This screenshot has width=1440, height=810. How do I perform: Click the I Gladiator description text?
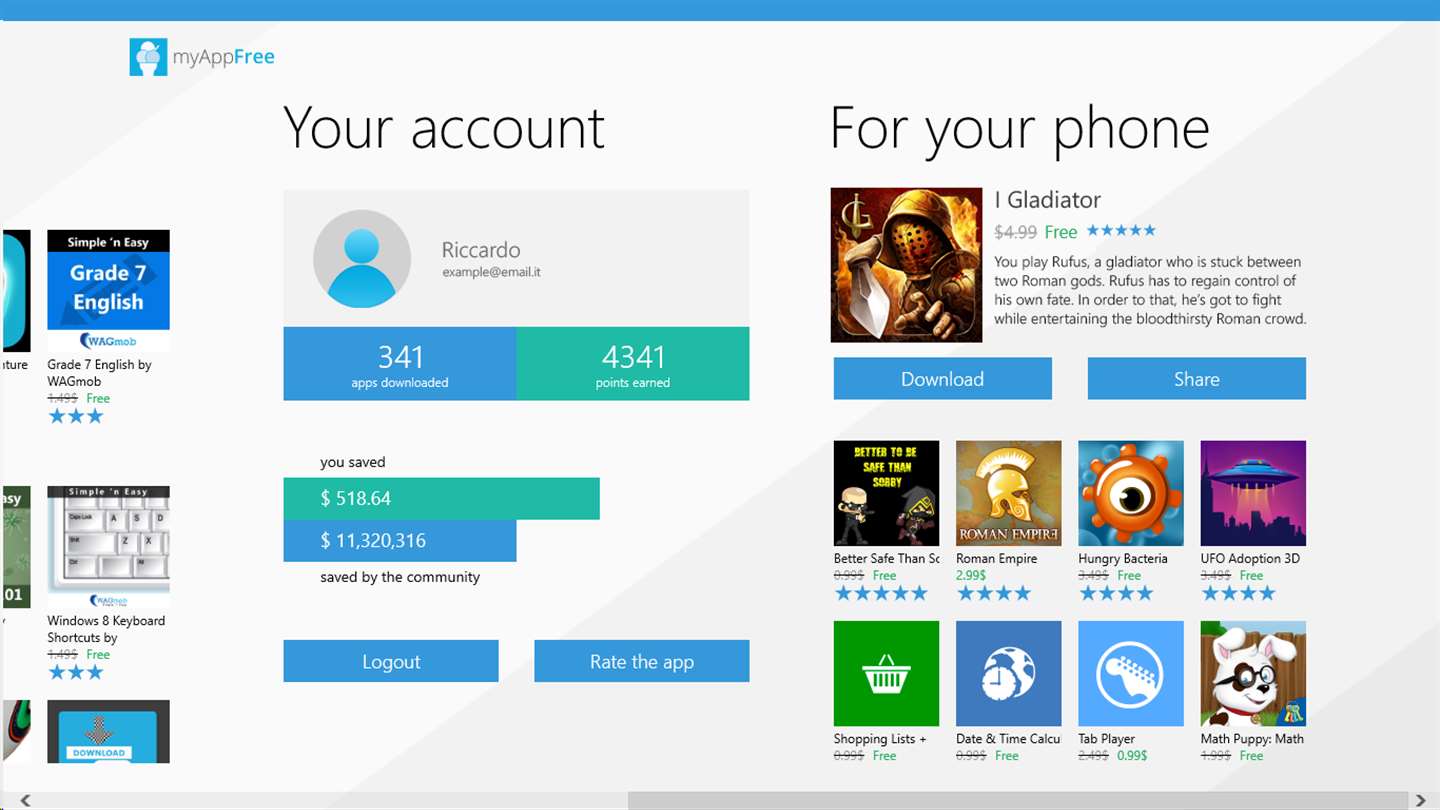[x=1150, y=290]
